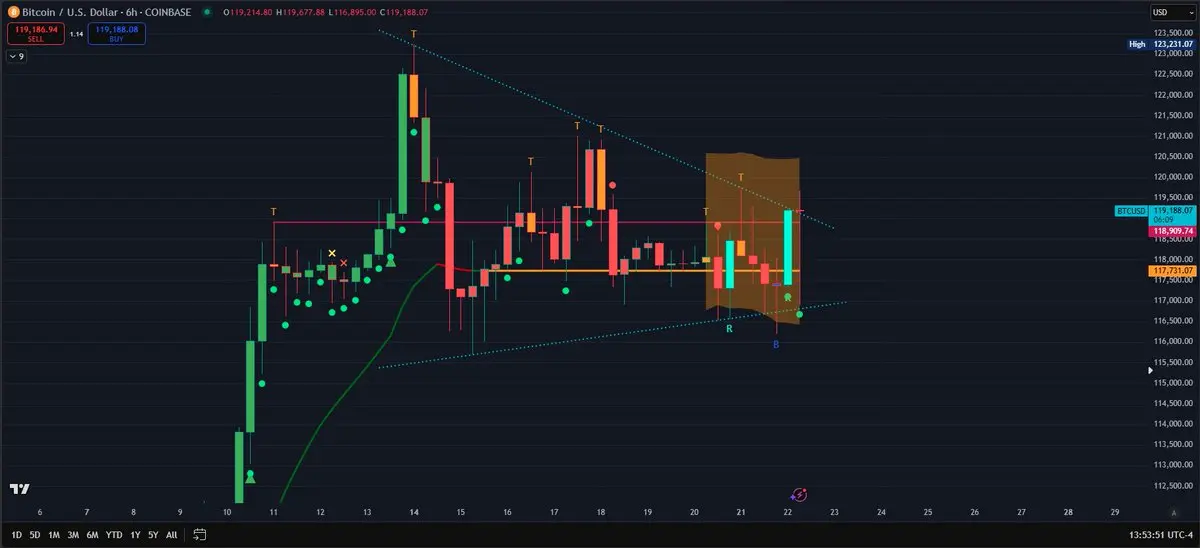Click the green market status dot
This screenshot has height=548, width=1200.
207,12
